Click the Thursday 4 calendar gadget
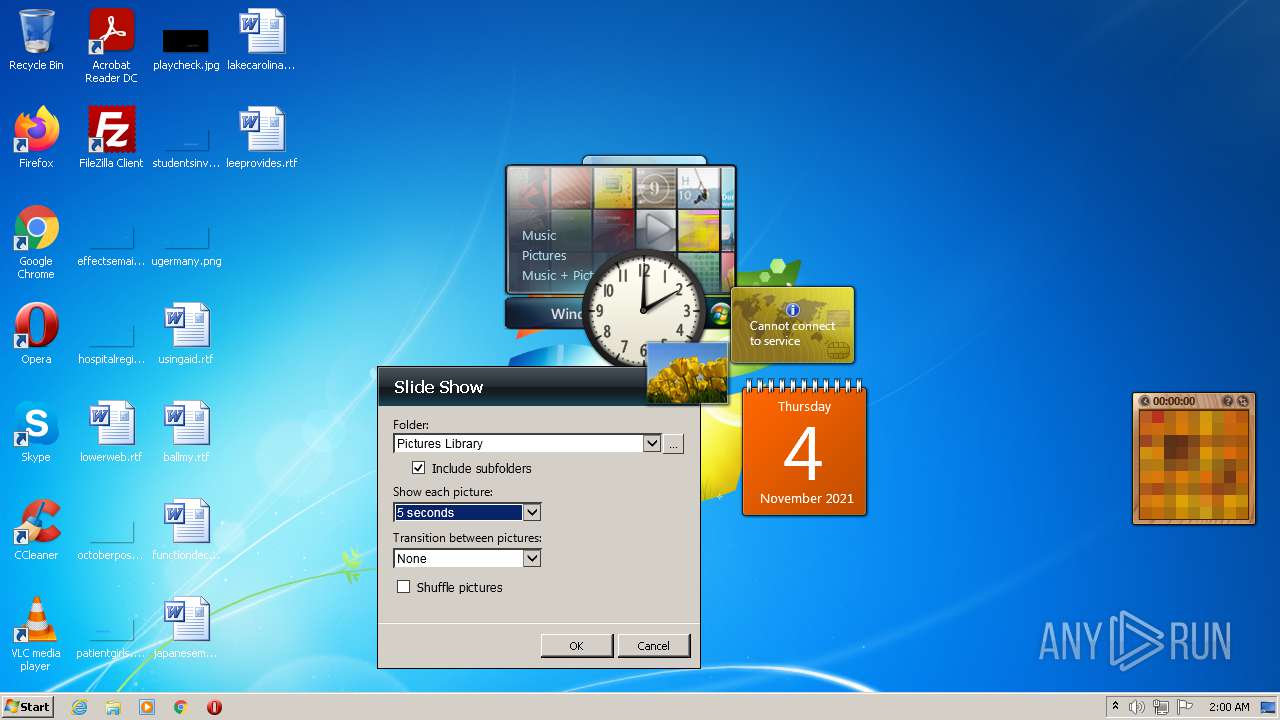Image resolution: width=1280 pixels, height=720 pixels. pos(804,448)
